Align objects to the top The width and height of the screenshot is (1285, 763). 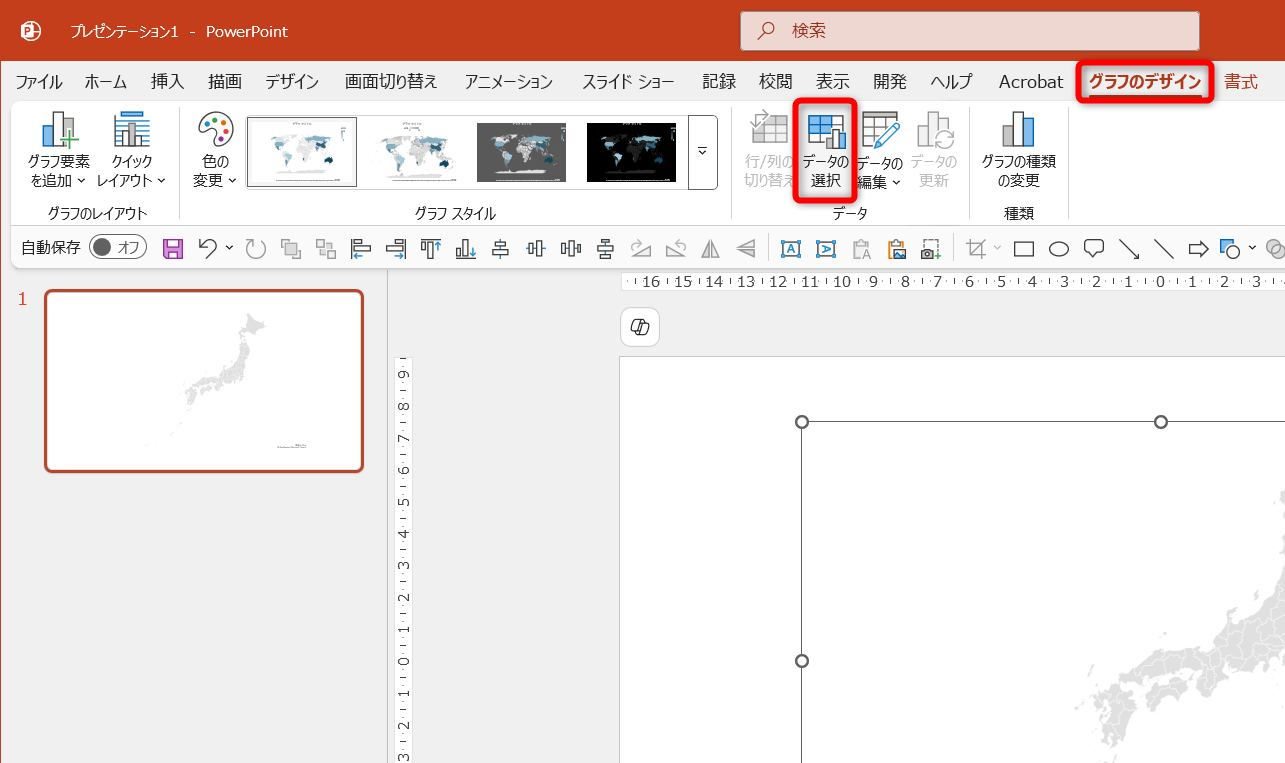(431, 249)
